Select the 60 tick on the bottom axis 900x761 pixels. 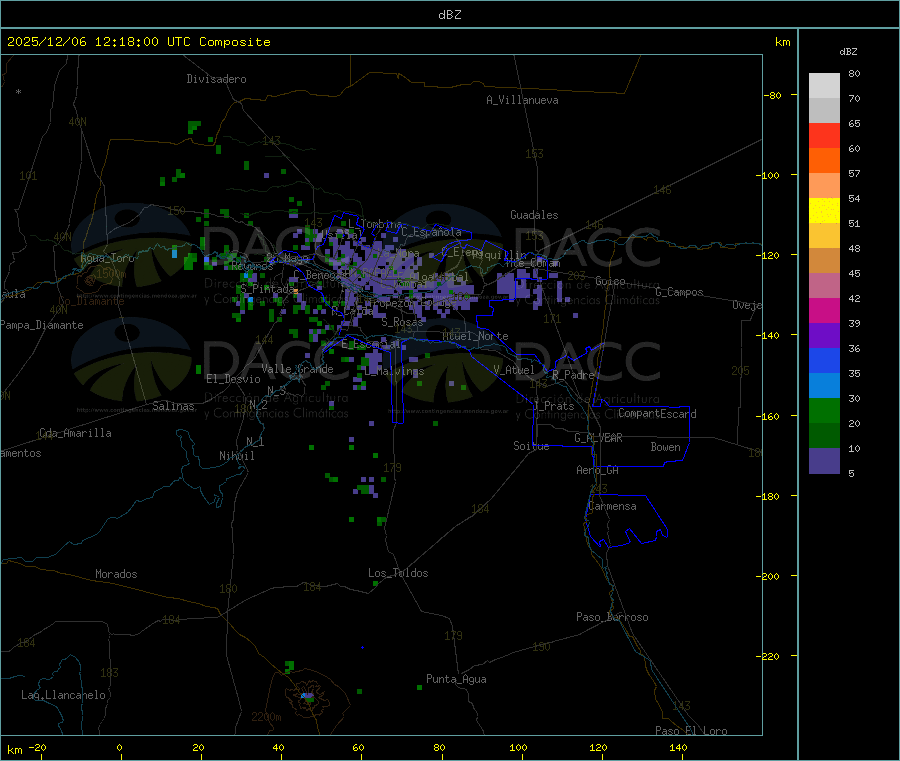[x=358, y=747]
